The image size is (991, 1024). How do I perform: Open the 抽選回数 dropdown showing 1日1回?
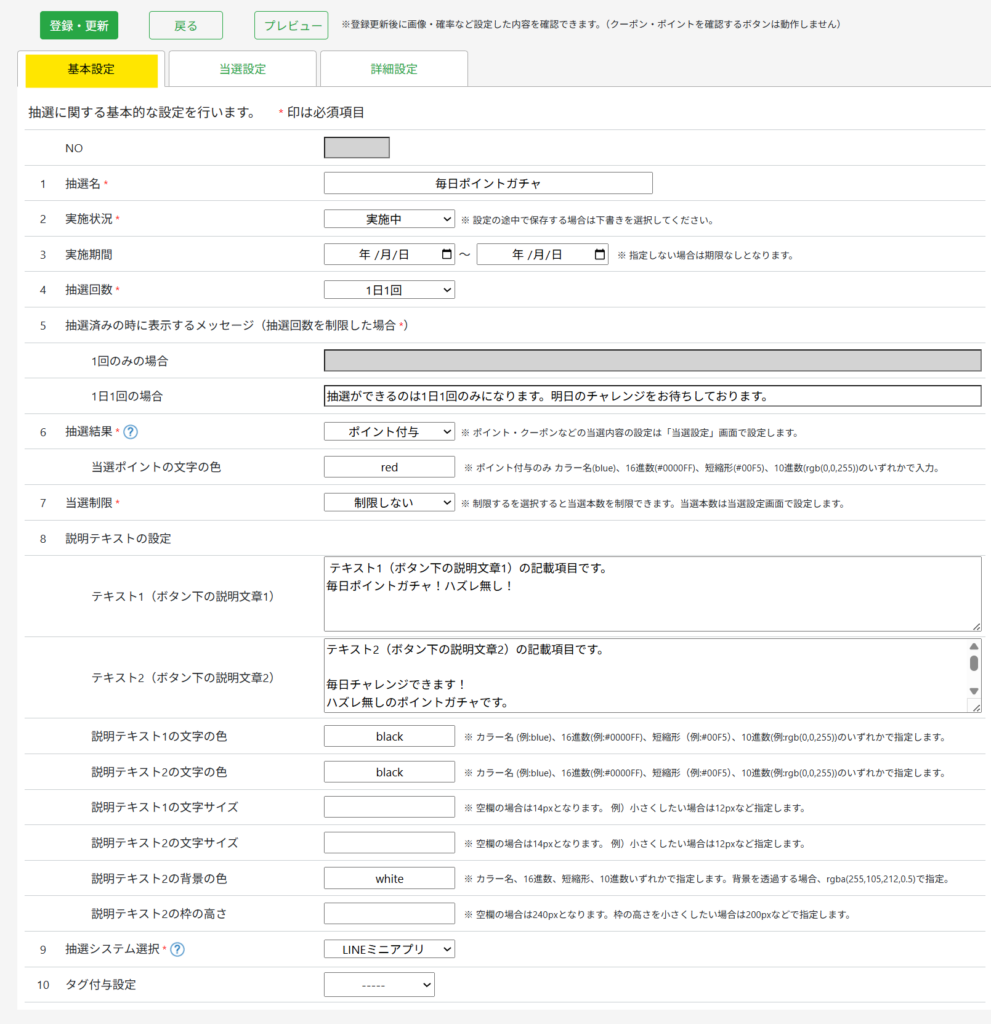point(389,289)
